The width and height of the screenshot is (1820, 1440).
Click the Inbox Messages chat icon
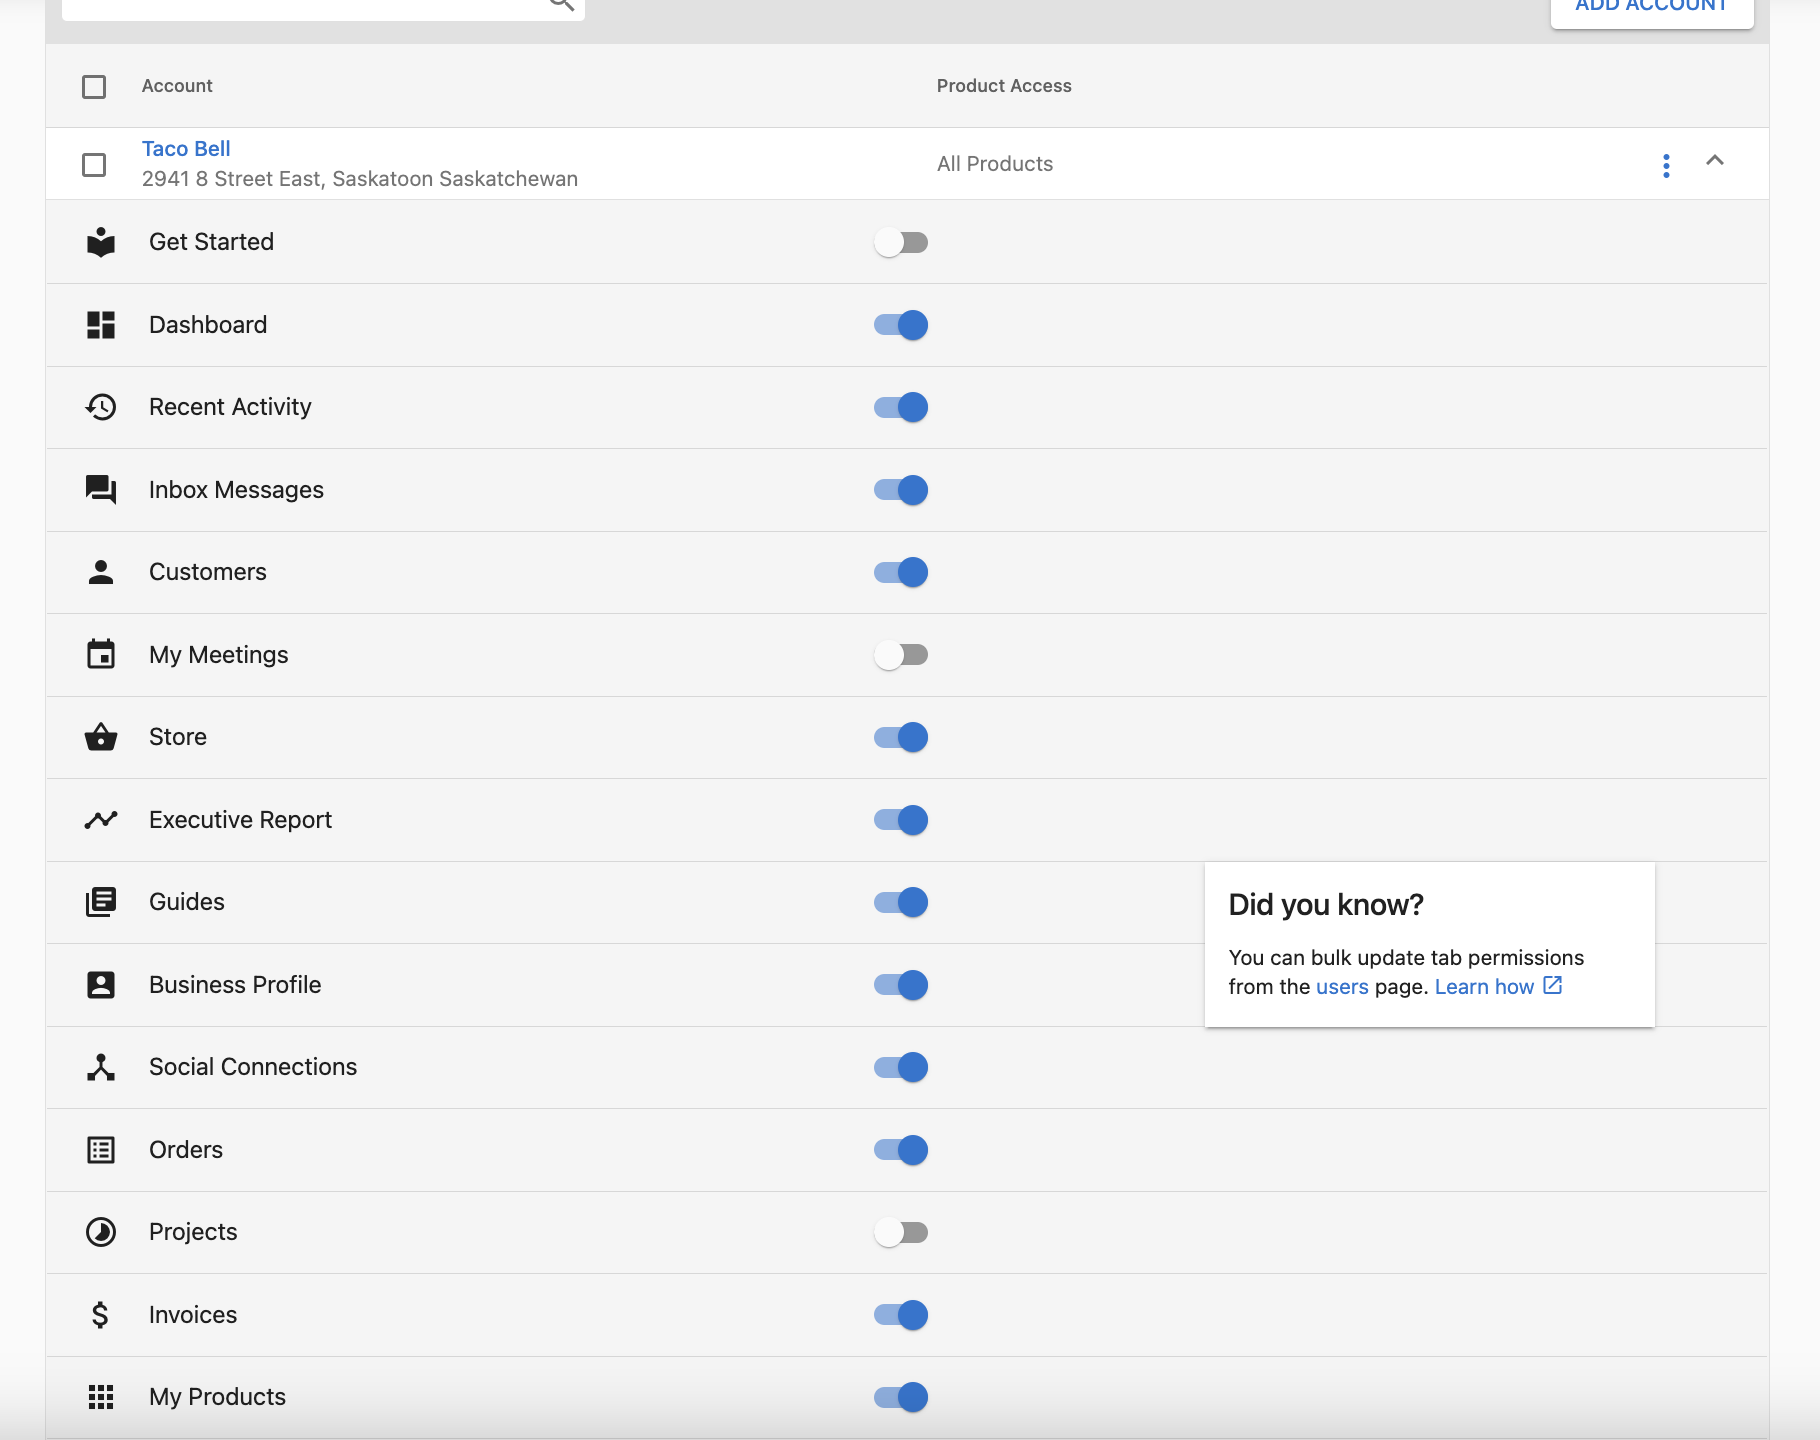[x=101, y=490]
